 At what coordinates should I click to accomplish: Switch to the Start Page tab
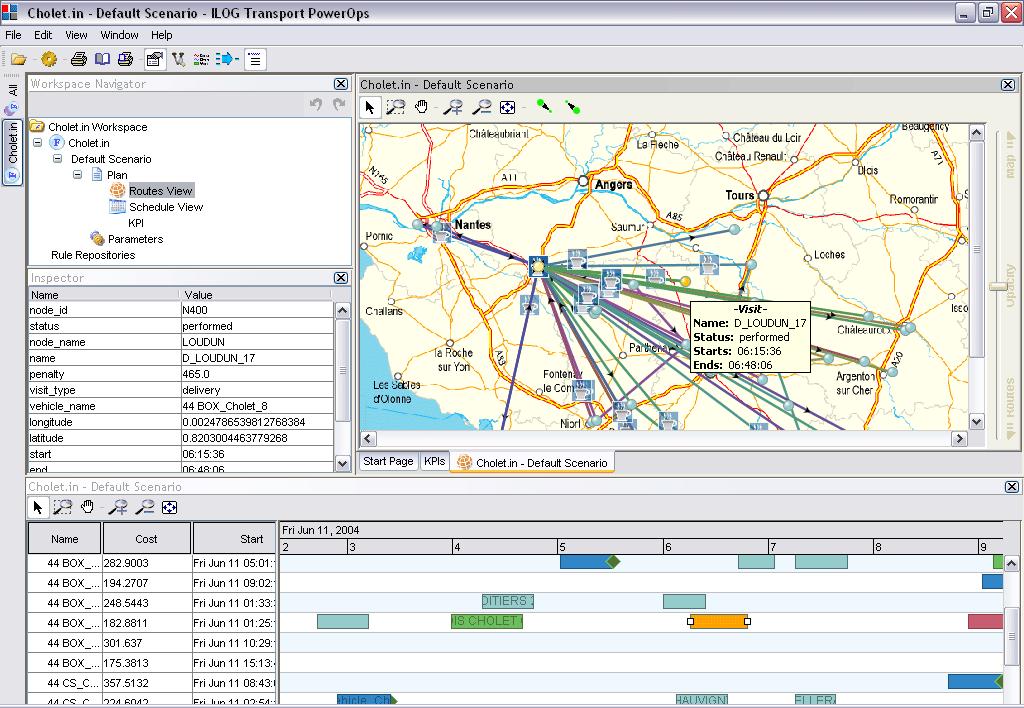[388, 461]
